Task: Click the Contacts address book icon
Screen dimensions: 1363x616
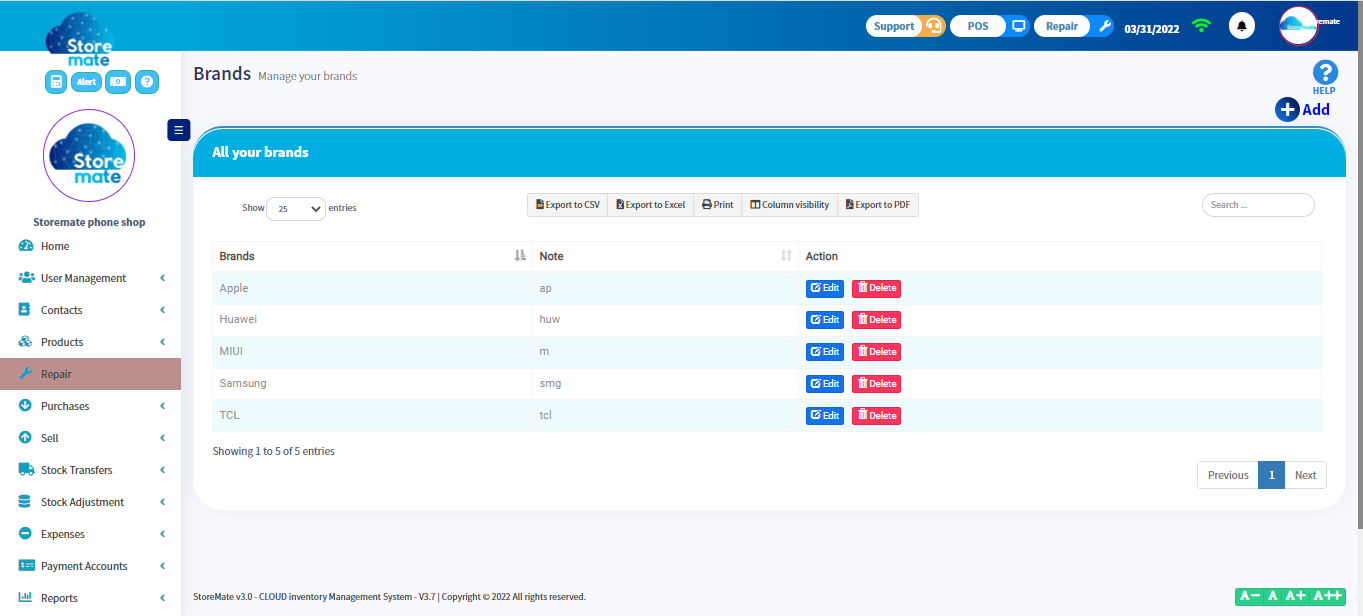Action: pos(26,310)
